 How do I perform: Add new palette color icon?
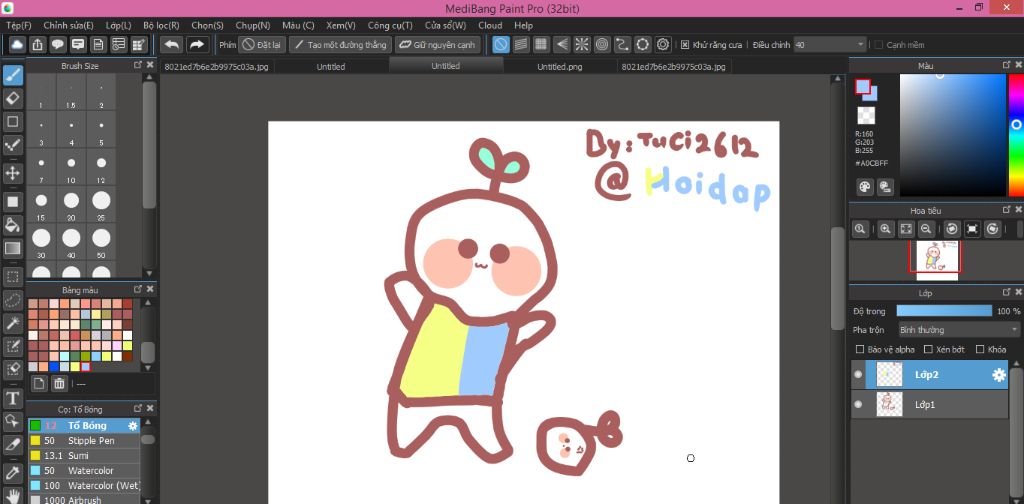pos(39,384)
